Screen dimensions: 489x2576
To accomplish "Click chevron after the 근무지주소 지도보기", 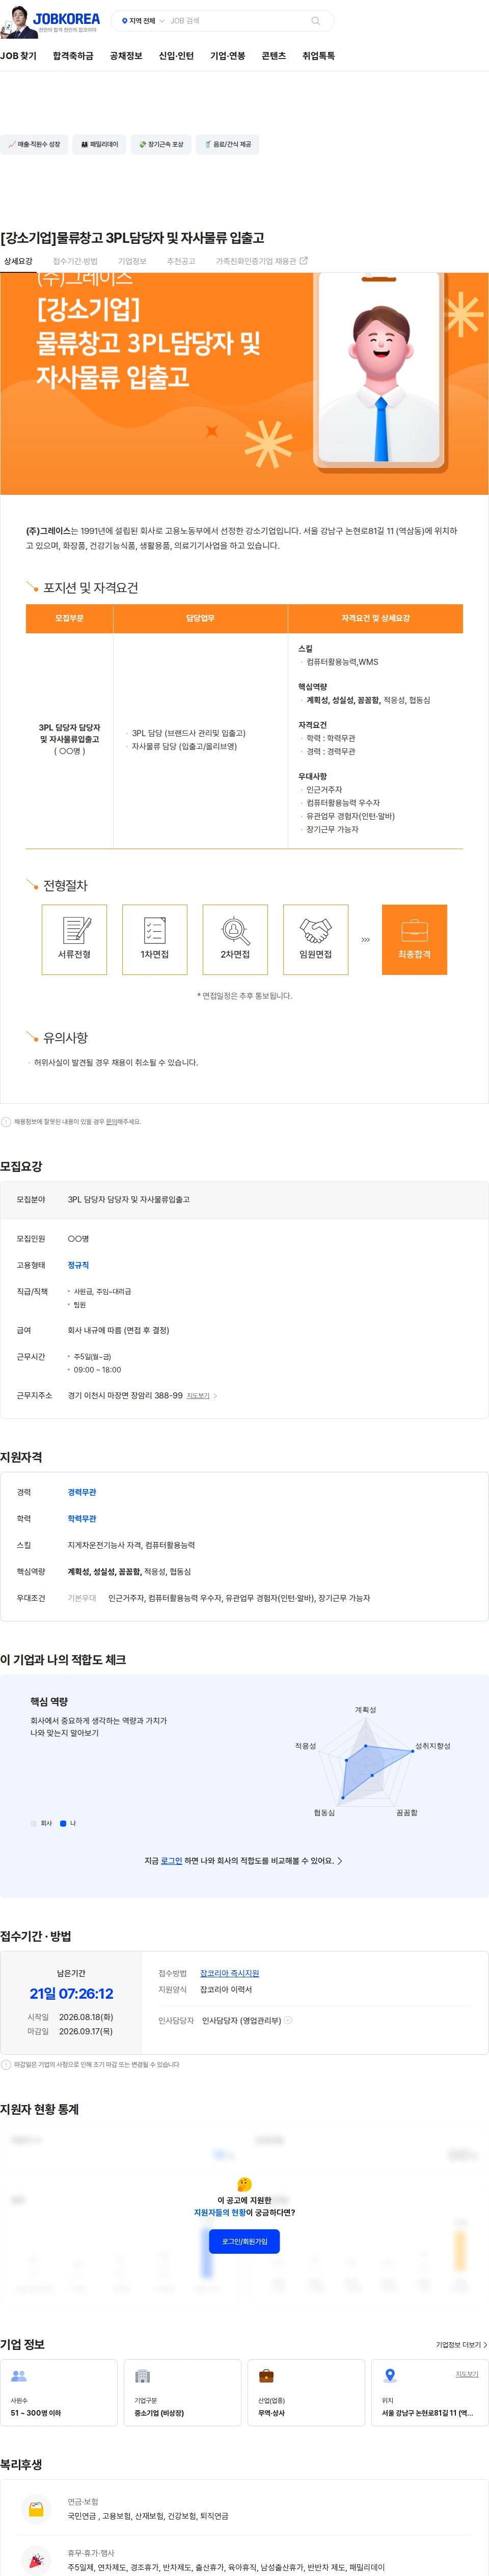I will pos(215,1395).
